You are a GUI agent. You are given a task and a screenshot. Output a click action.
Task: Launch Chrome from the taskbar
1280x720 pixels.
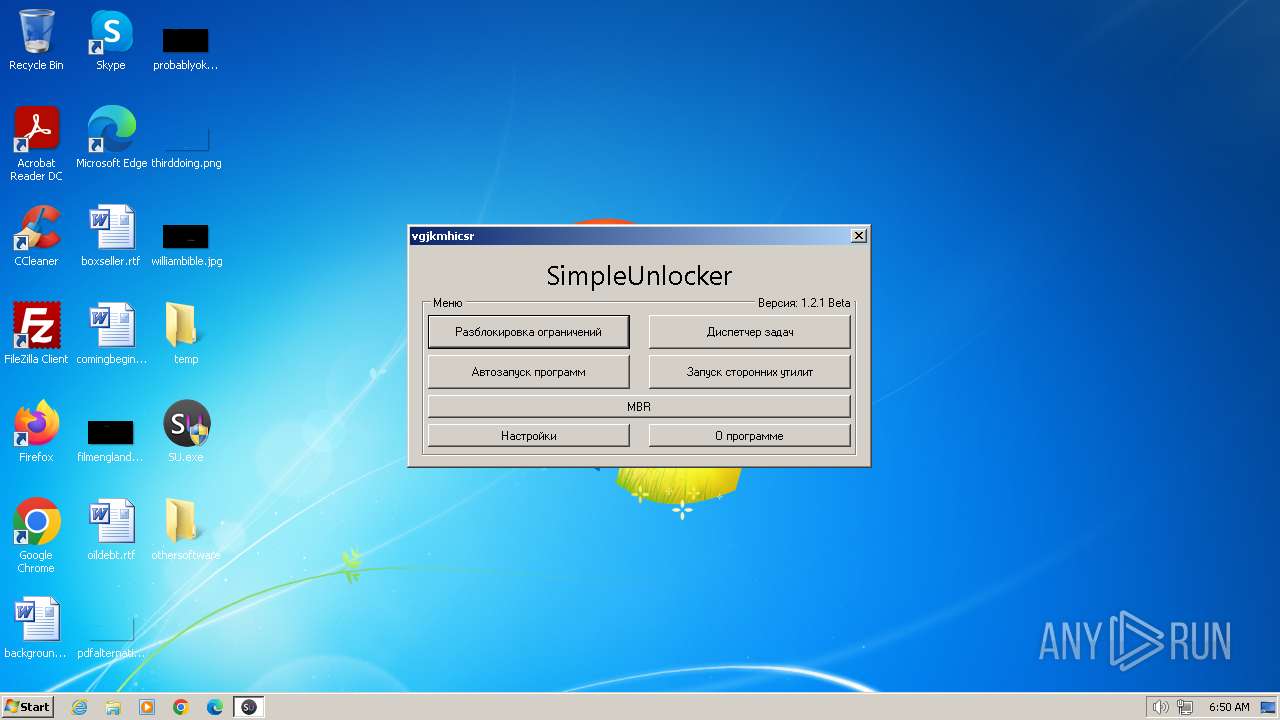click(x=181, y=707)
